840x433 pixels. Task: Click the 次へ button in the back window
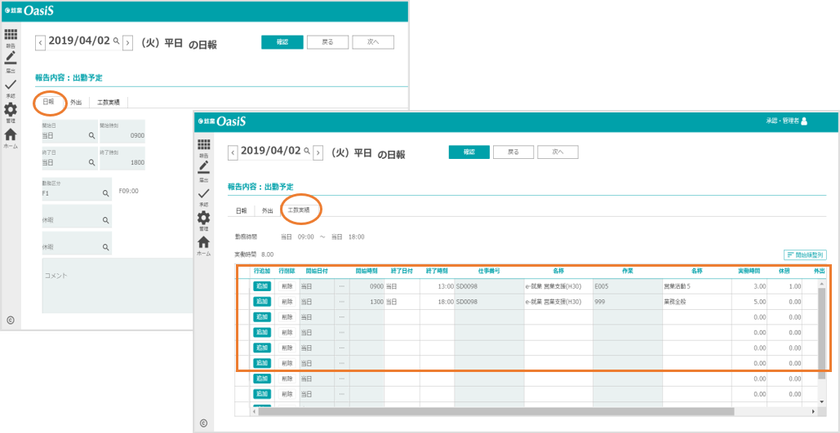tap(373, 42)
